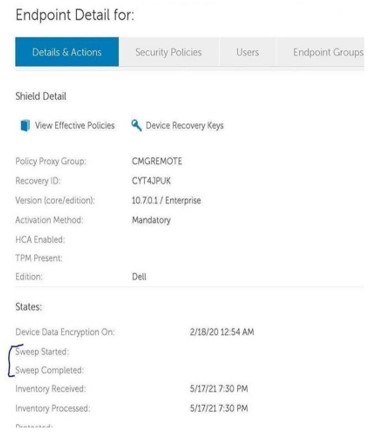This screenshot has height=436, width=370.
Task: Click the States section heading
Action: pyautogui.click(x=29, y=307)
